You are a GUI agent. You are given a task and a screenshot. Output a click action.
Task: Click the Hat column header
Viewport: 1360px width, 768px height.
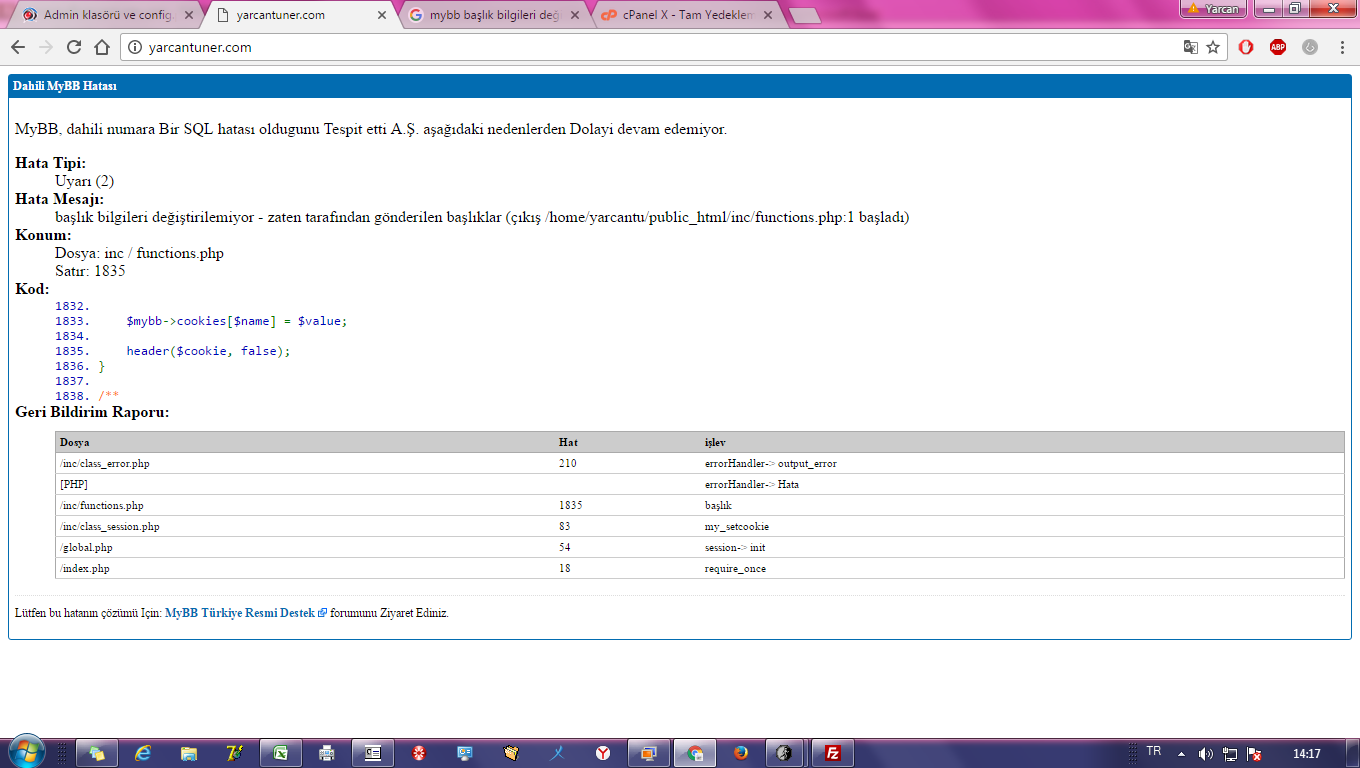point(628,442)
